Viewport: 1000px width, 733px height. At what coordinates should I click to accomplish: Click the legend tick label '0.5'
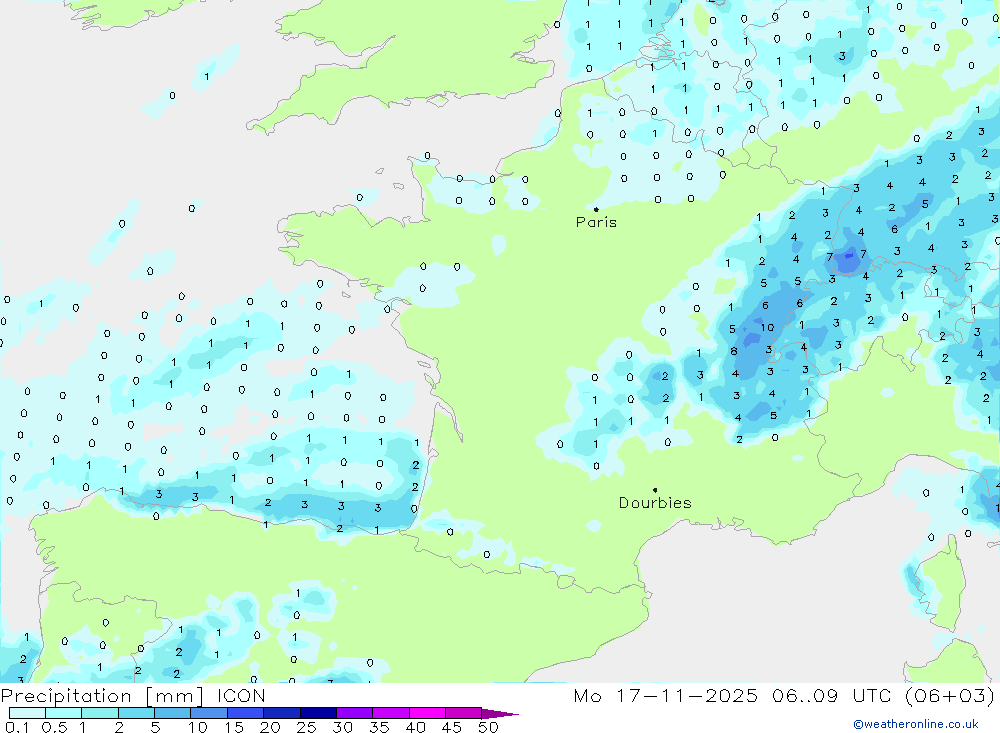(x=54, y=727)
